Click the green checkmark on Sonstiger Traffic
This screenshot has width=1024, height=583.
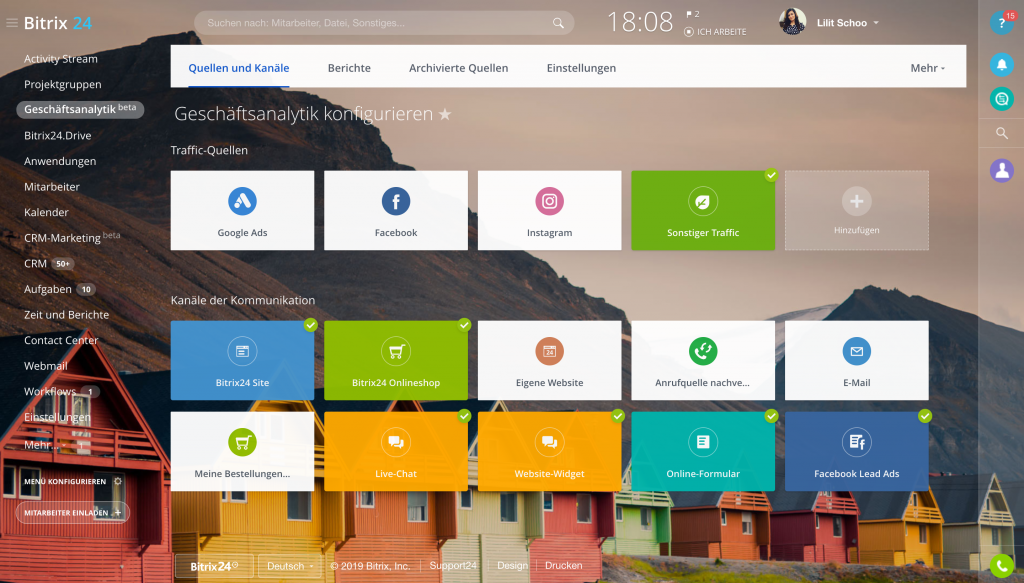point(771,175)
